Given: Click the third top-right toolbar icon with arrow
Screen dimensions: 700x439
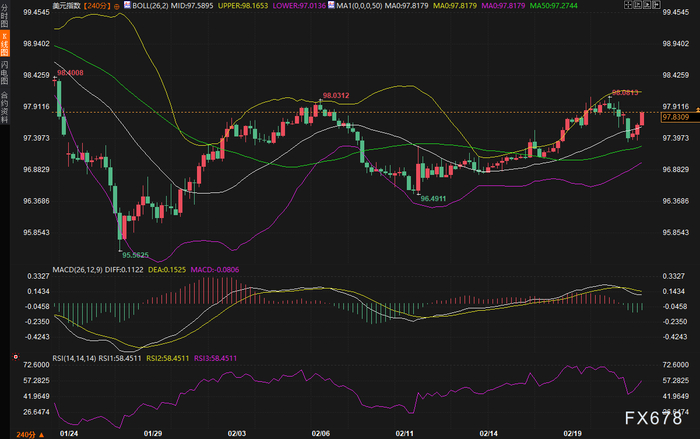Looking at the screenshot, I should point(647,5).
